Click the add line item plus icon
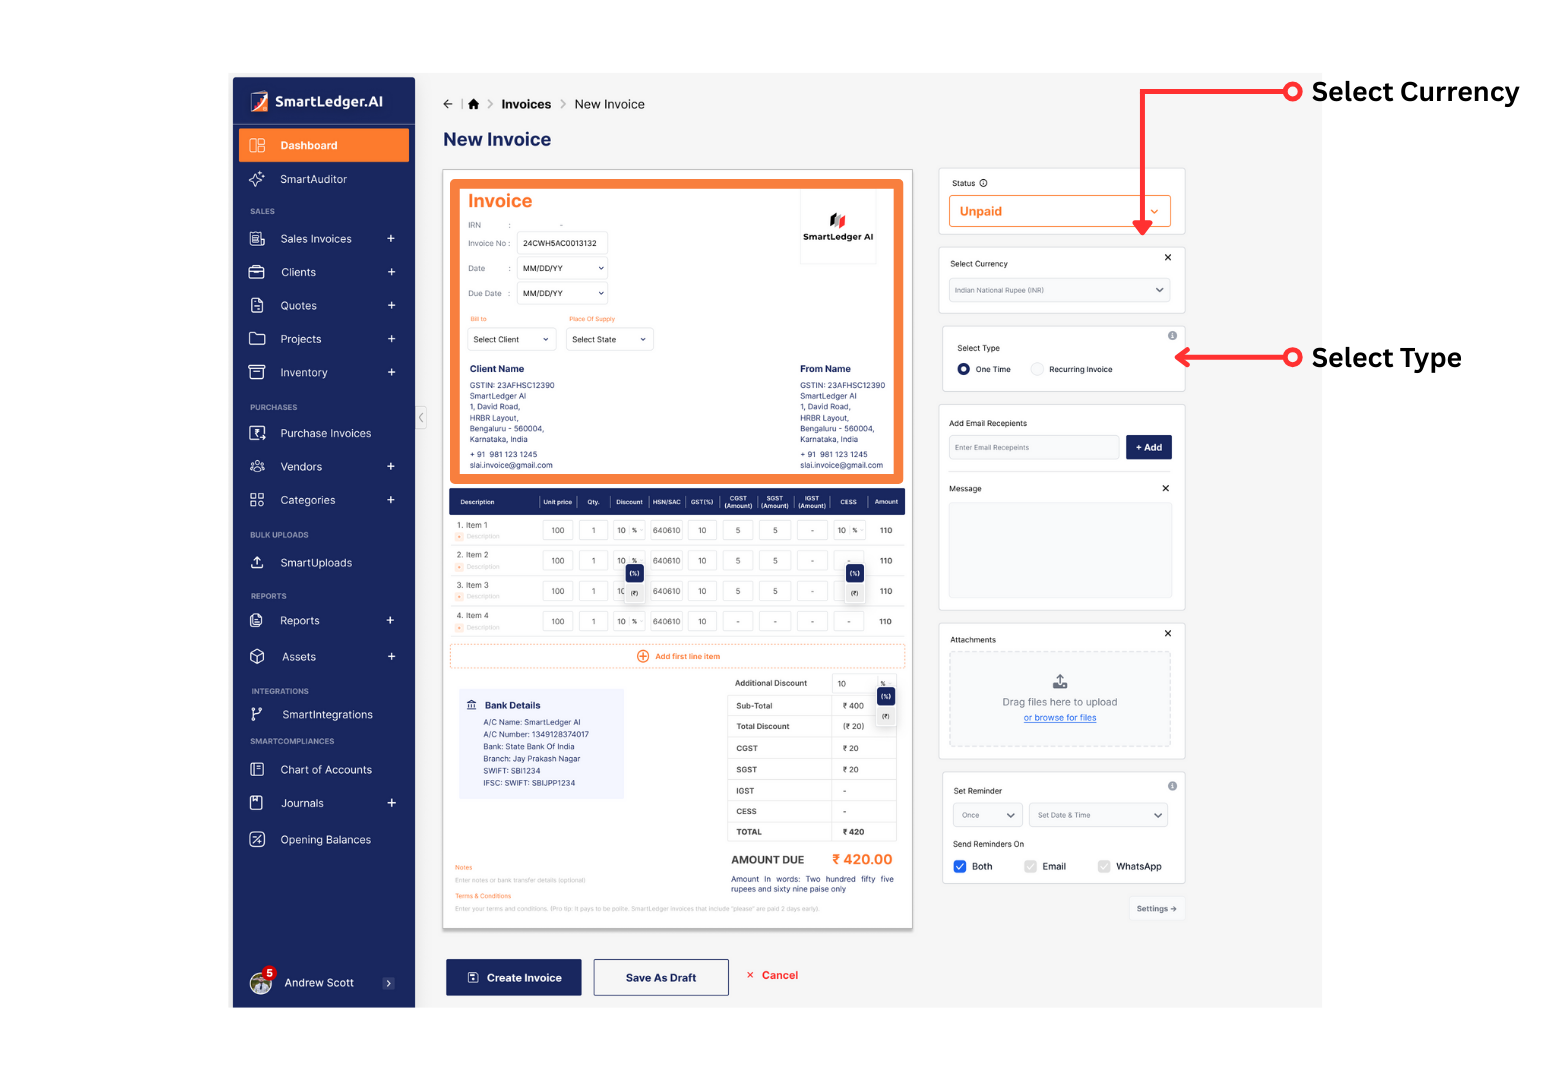Viewport: 1550px width, 1080px height. 643,657
